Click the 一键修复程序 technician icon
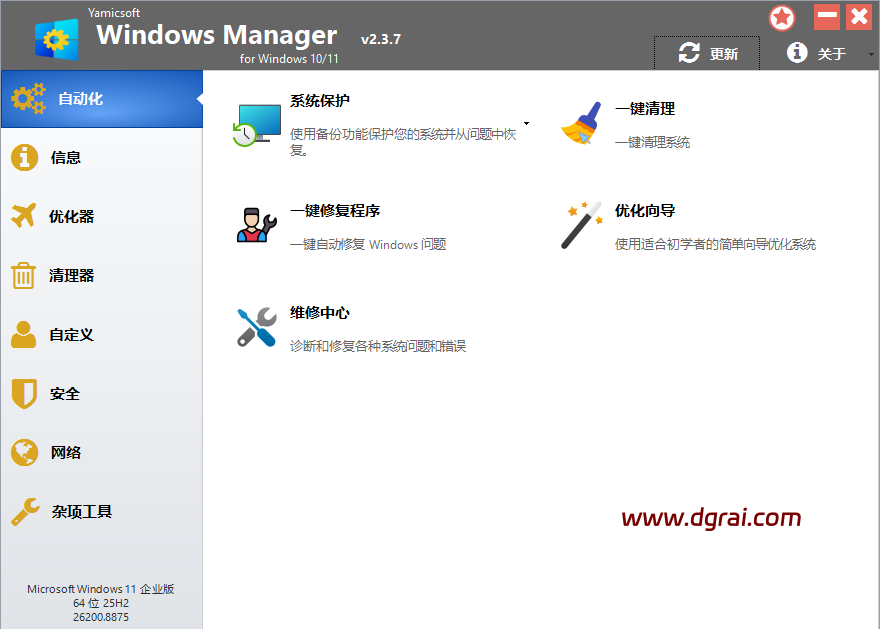This screenshot has width=880, height=629. point(256,225)
